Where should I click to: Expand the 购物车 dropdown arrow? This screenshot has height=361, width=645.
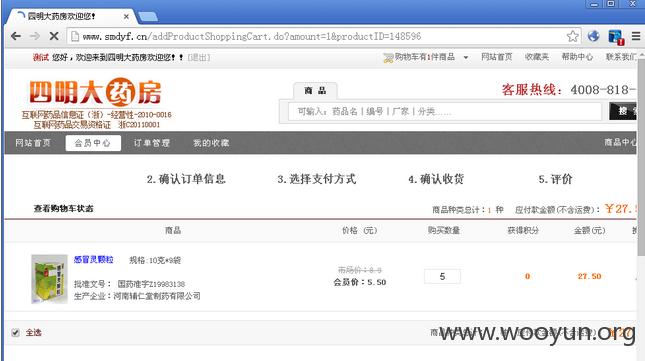tap(466, 58)
